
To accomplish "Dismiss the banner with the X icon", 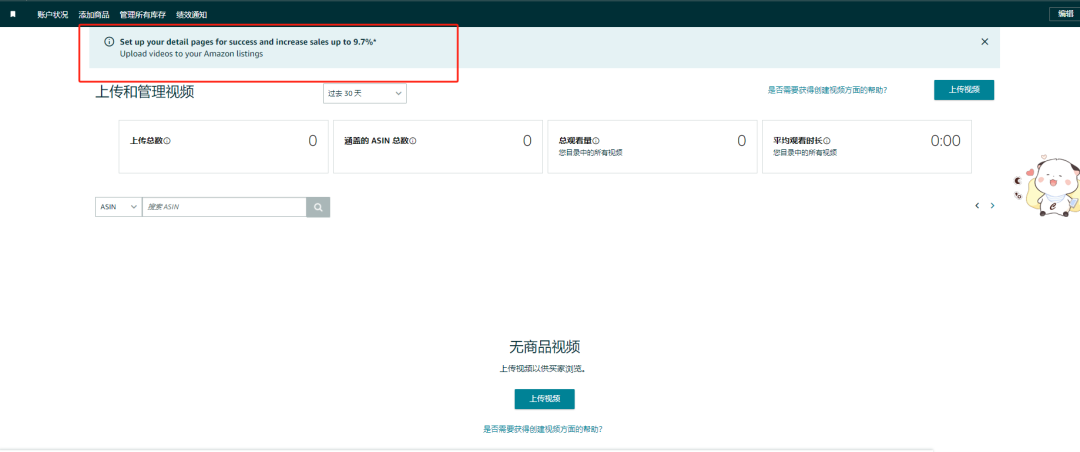I will tap(985, 41).
